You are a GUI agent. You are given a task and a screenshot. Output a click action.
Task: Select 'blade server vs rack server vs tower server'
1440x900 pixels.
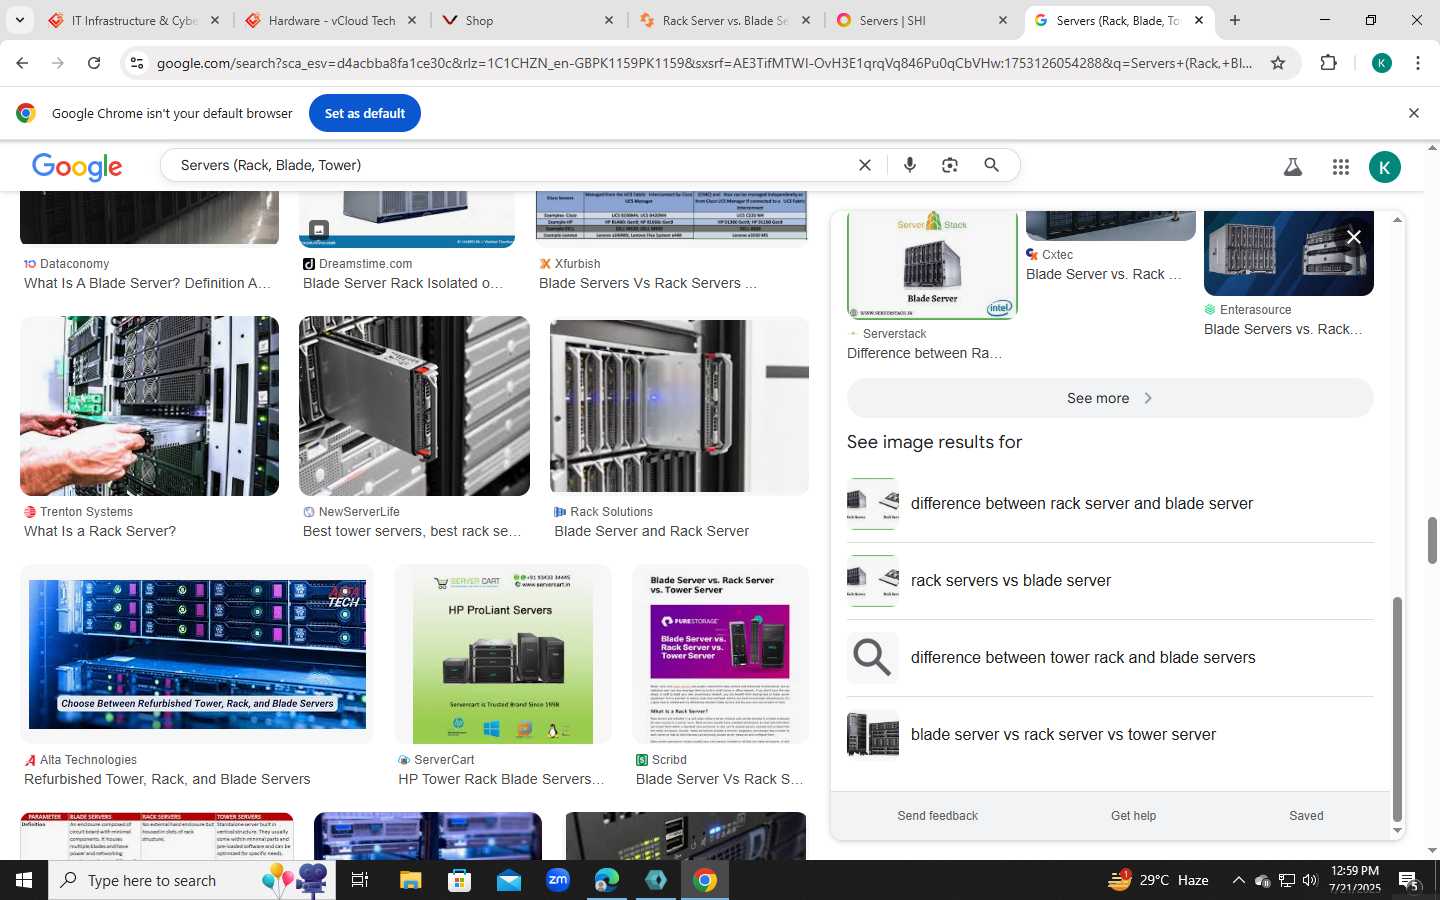[1110, 735]
